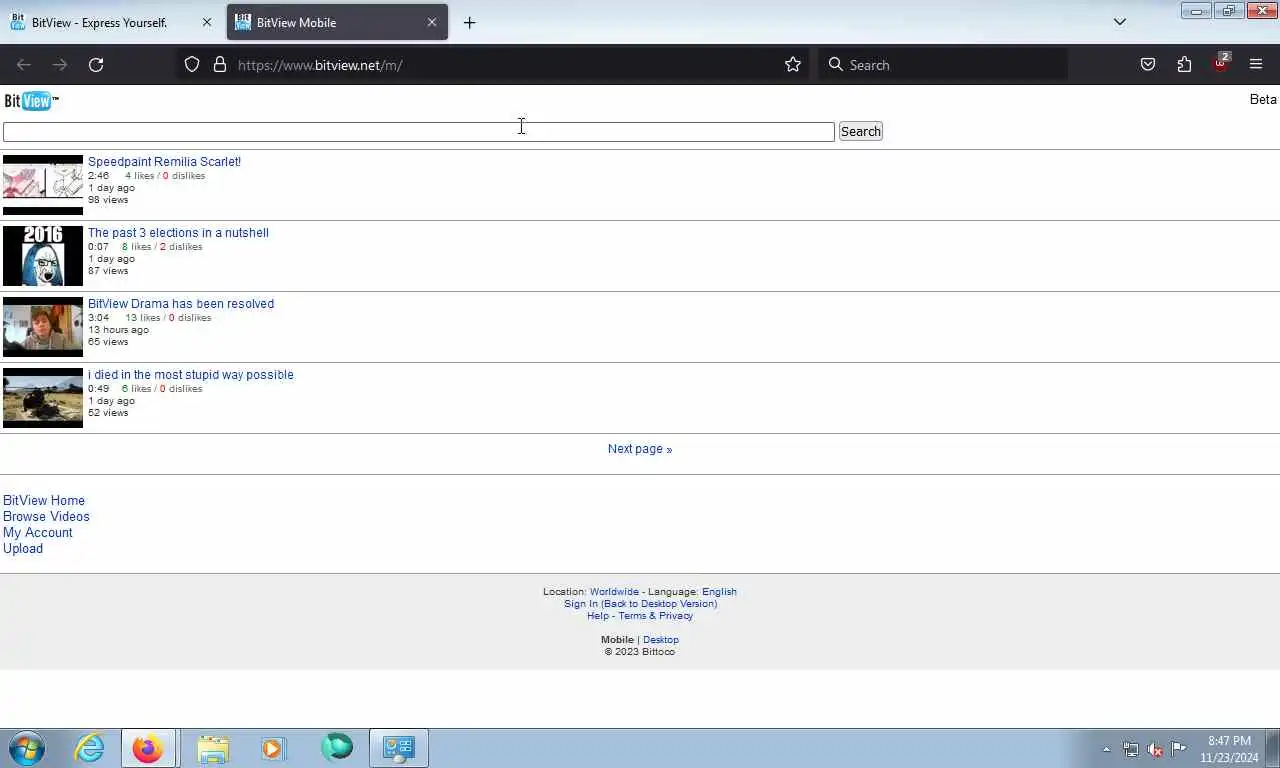Open the Browse Videos link

click(x=46, y=517)
